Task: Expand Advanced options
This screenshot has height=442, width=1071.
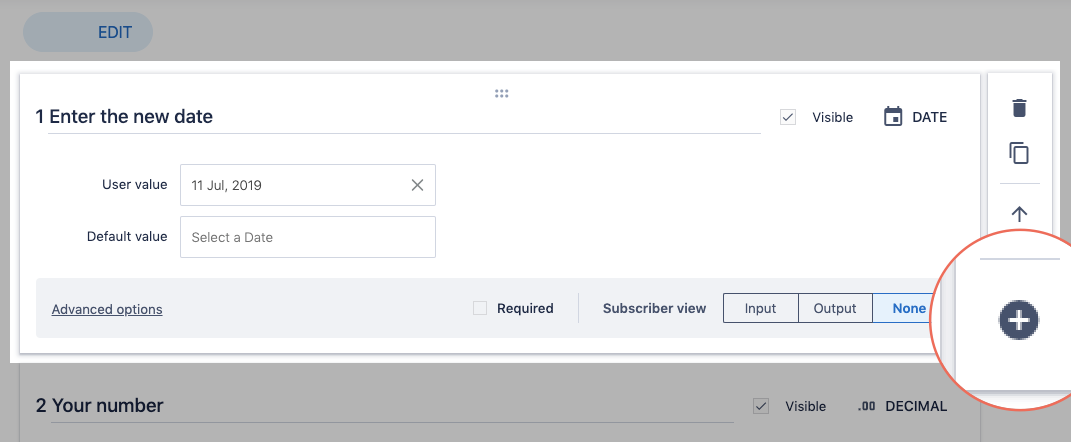Action: (x=107, y=309)
